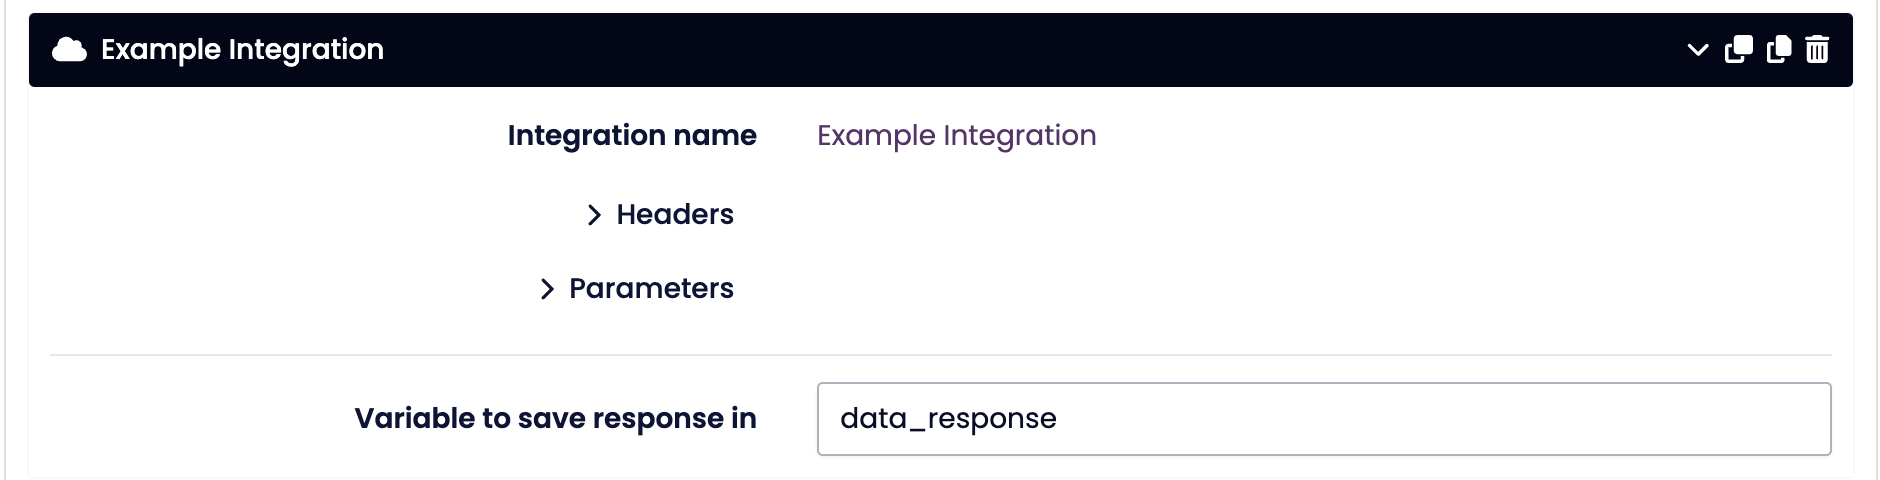1880x480 pixels.
Task: Click the blank space right of Parameters row
Action: tap(1200, 289)
